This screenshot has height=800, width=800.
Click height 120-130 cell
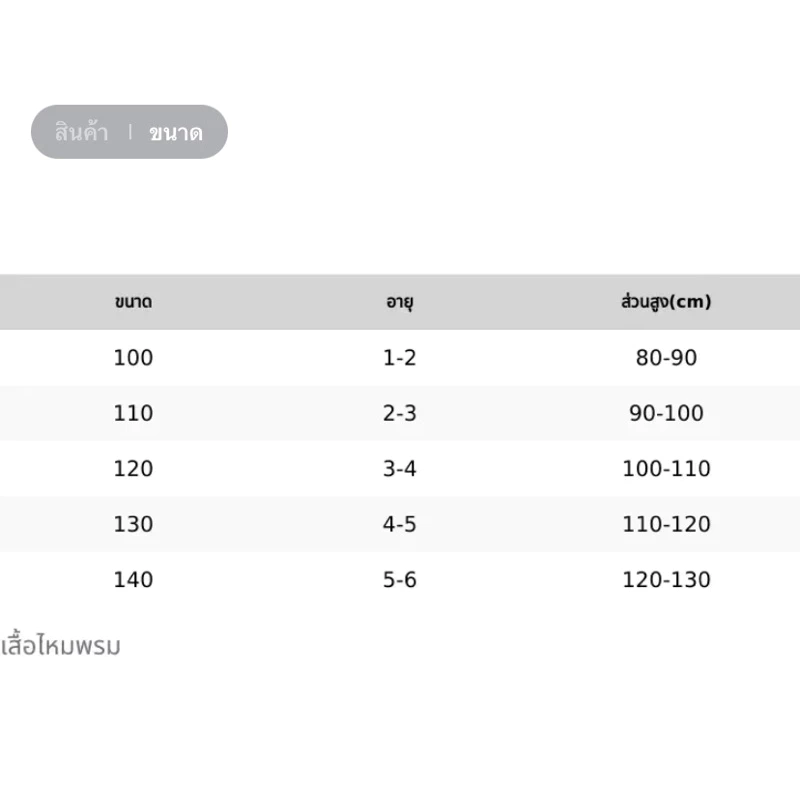(x=666, y=580)
